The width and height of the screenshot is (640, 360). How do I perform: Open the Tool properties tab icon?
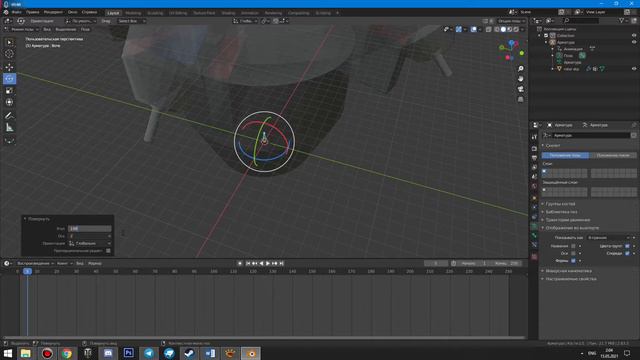pos(534,137)
